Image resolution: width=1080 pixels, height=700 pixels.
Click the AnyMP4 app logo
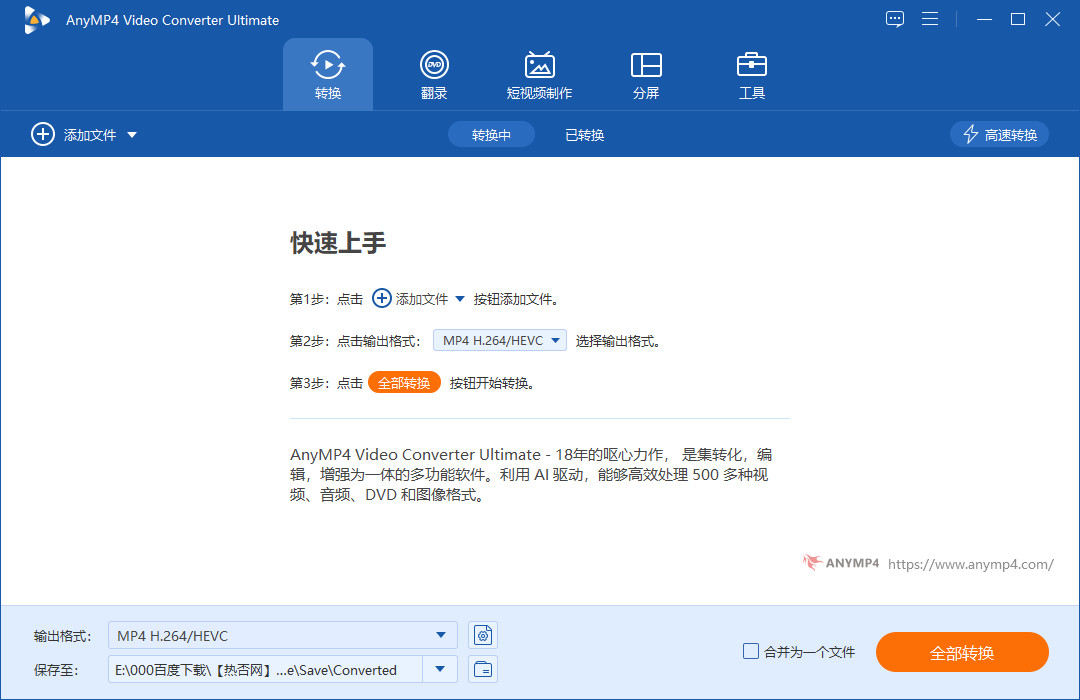point(36,20)
